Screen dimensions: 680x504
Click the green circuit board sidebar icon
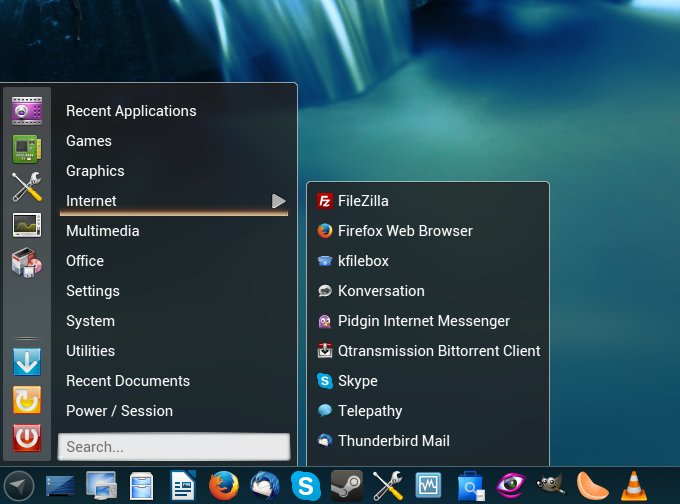point(27,149)
